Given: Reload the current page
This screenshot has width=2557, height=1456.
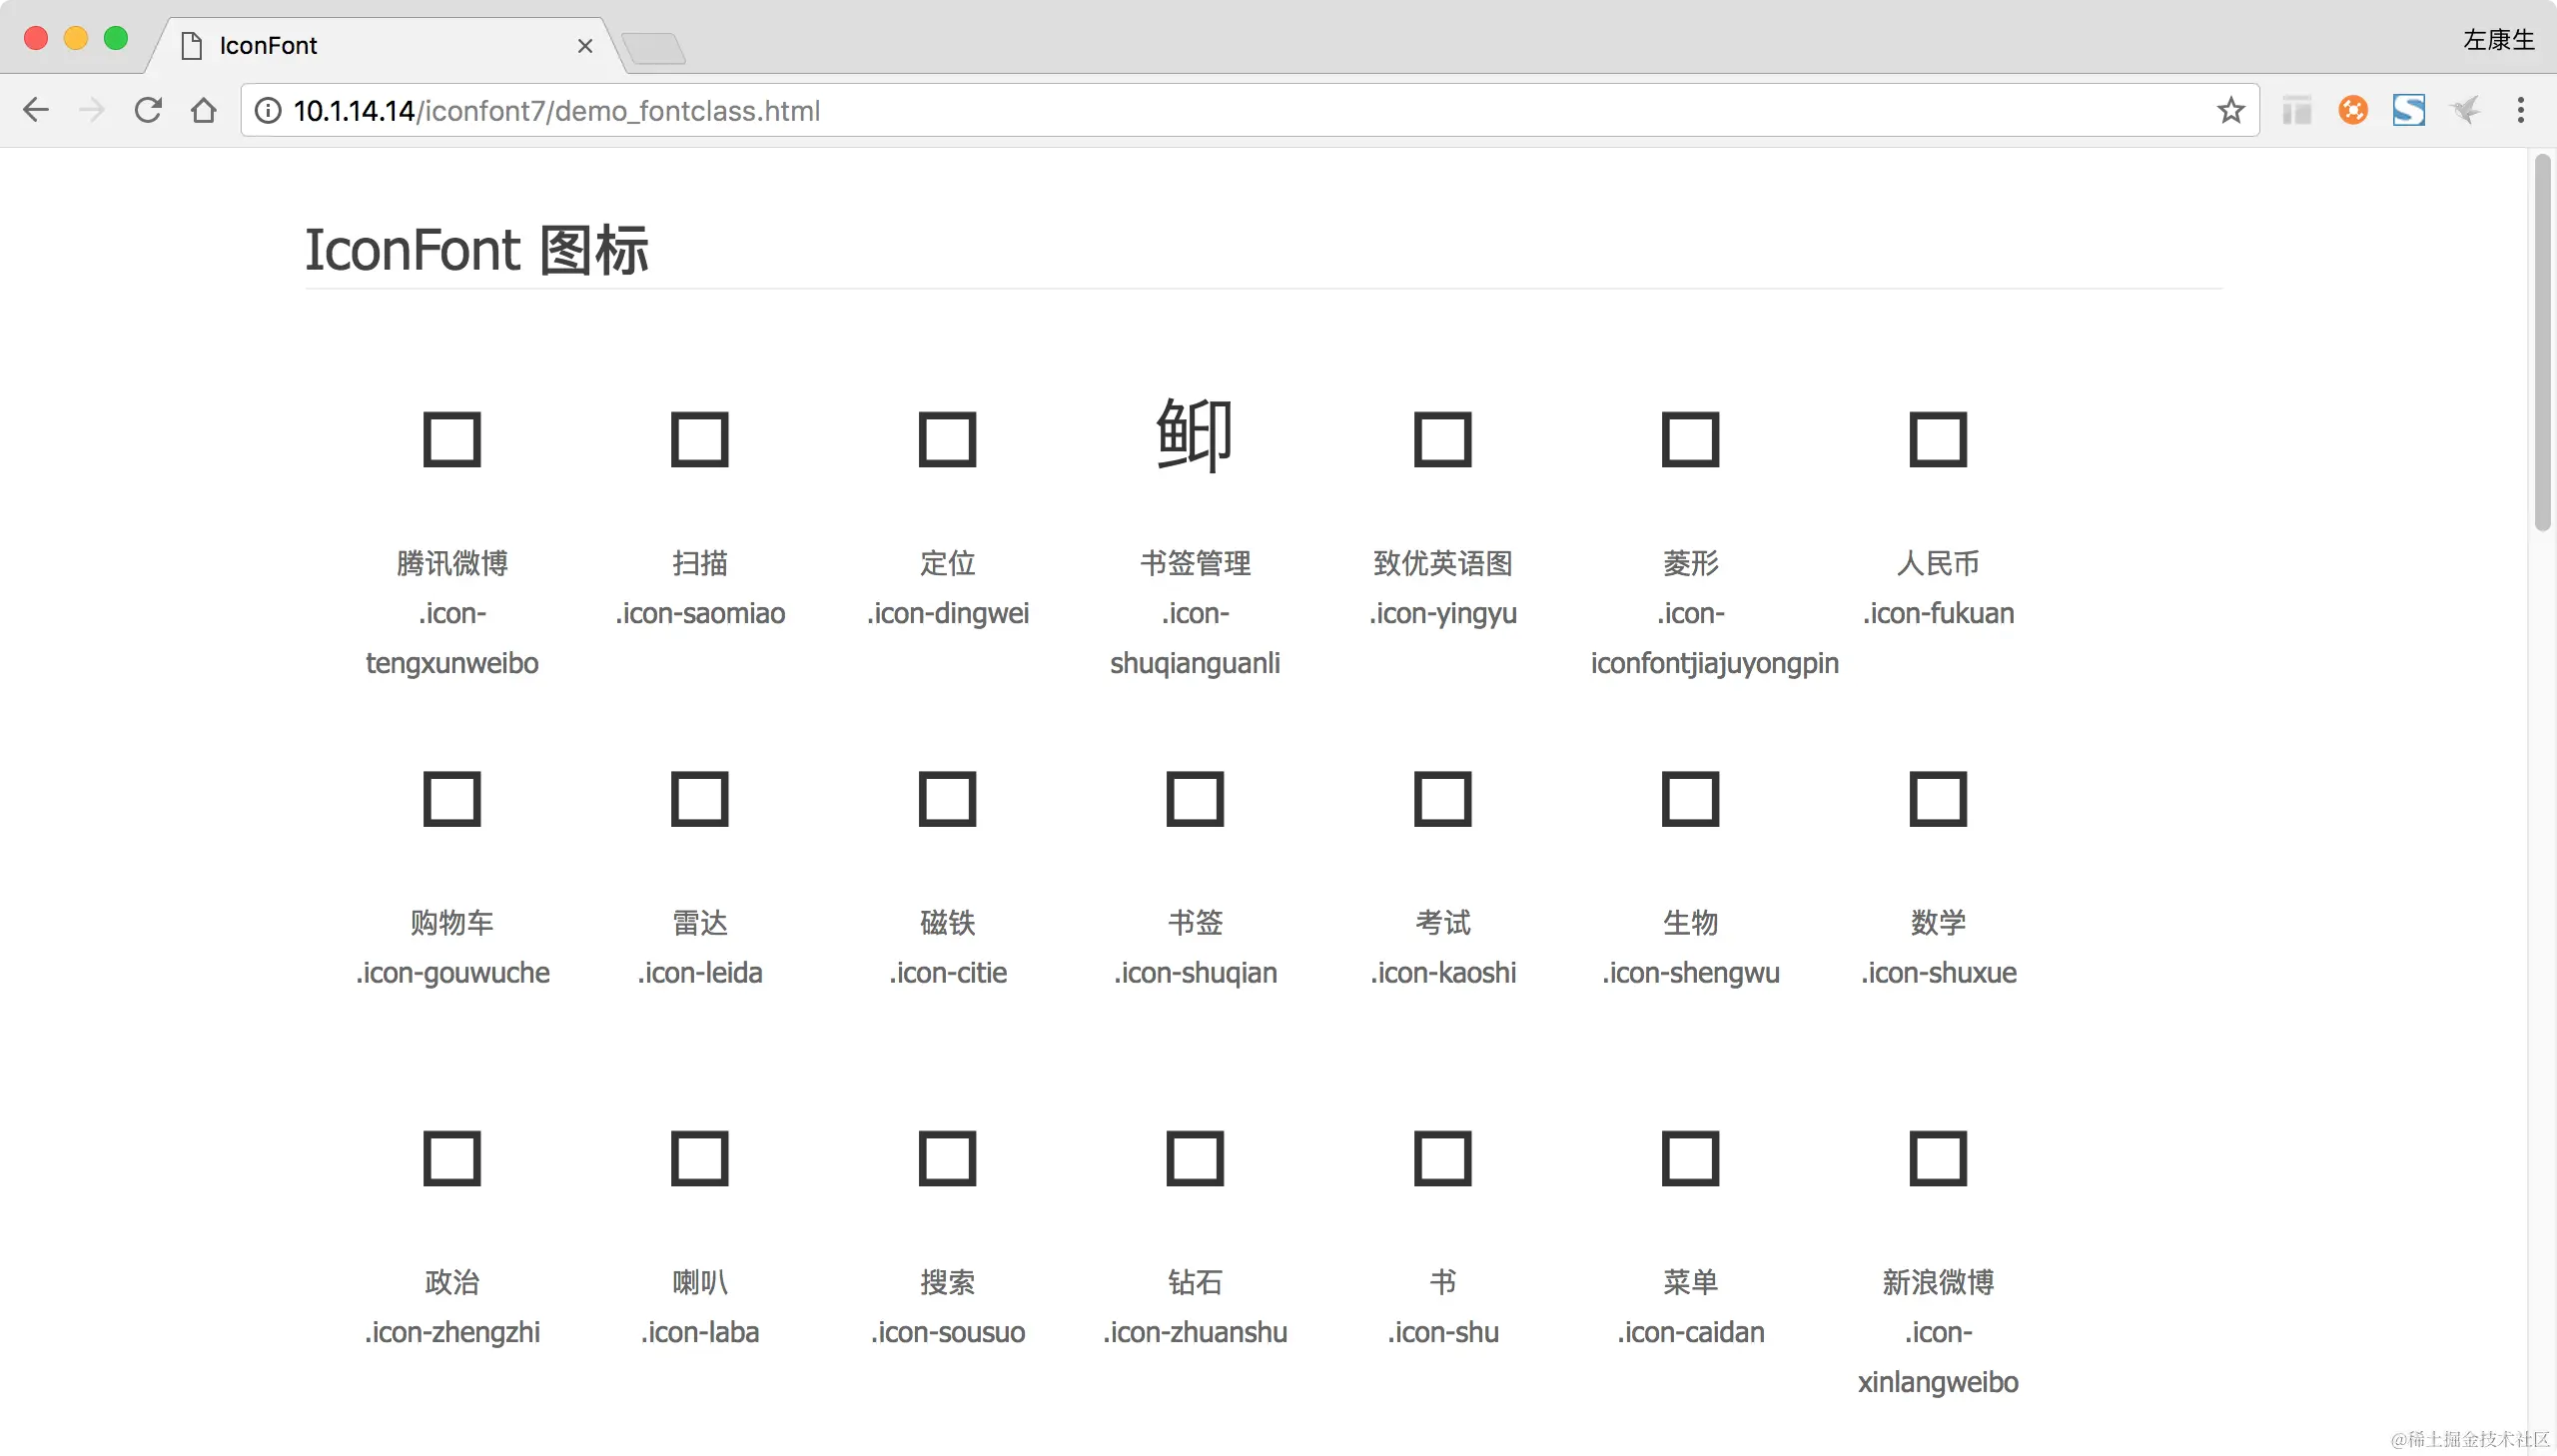Looking at the screenshot, I should (148, 110).
